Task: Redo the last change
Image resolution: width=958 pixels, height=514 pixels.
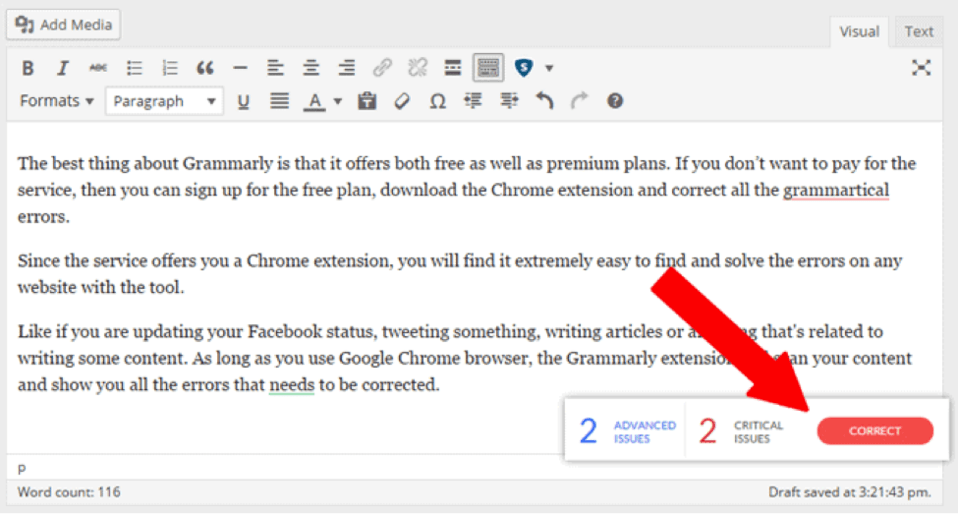Action: [579, 101]
